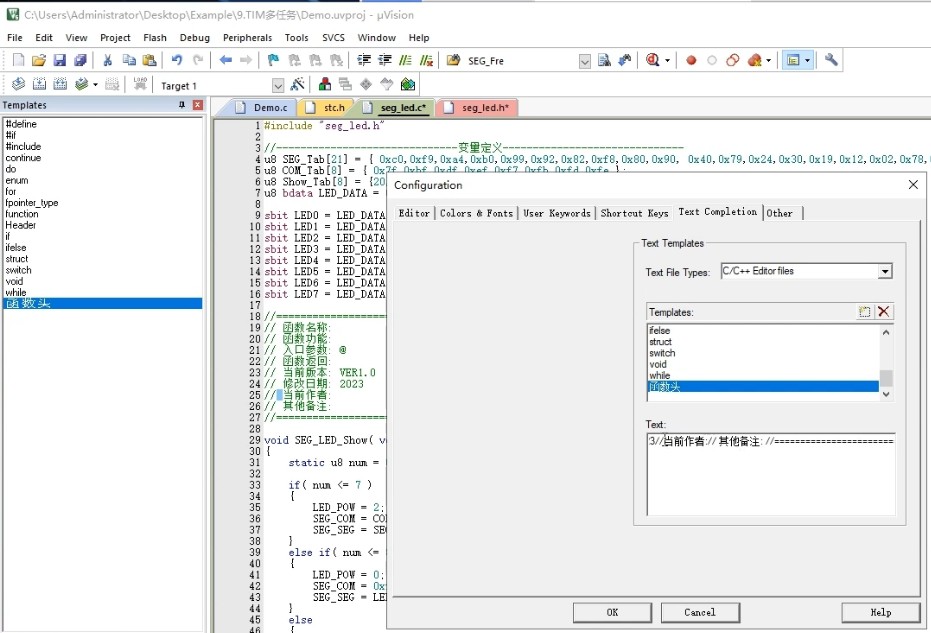Screen dimensions: 931x633
Task: Expand the Text File Types dropdown
Action: coord(885,271)
